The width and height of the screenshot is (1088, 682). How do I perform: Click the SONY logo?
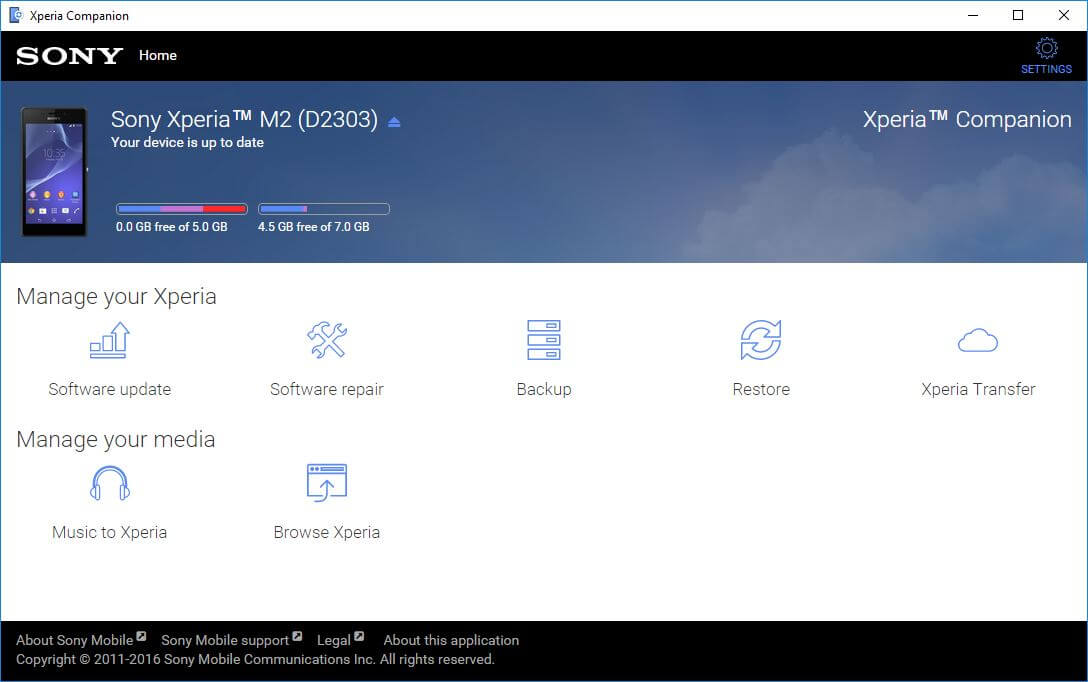tap(69, 56)
